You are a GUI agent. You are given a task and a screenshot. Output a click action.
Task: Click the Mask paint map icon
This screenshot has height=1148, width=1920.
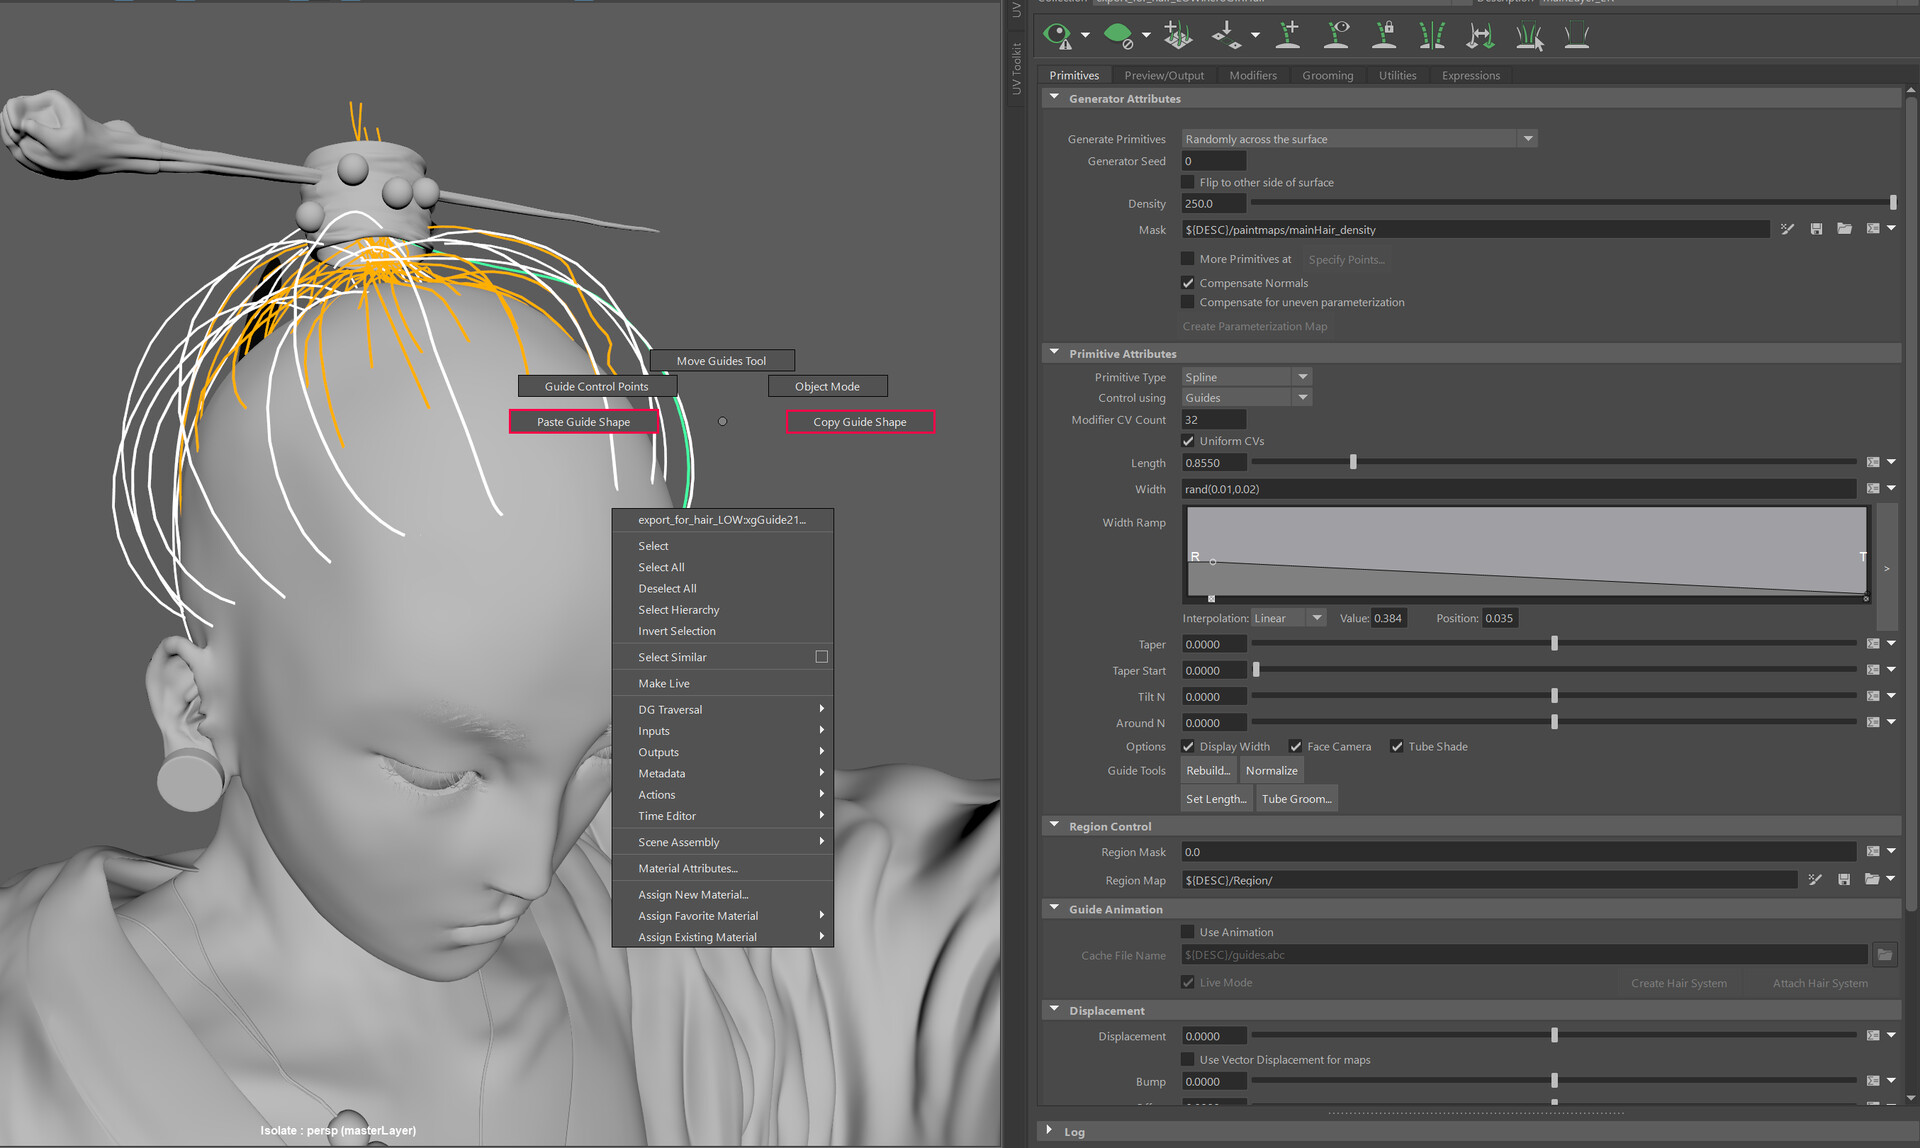(x=1787, y=229)
